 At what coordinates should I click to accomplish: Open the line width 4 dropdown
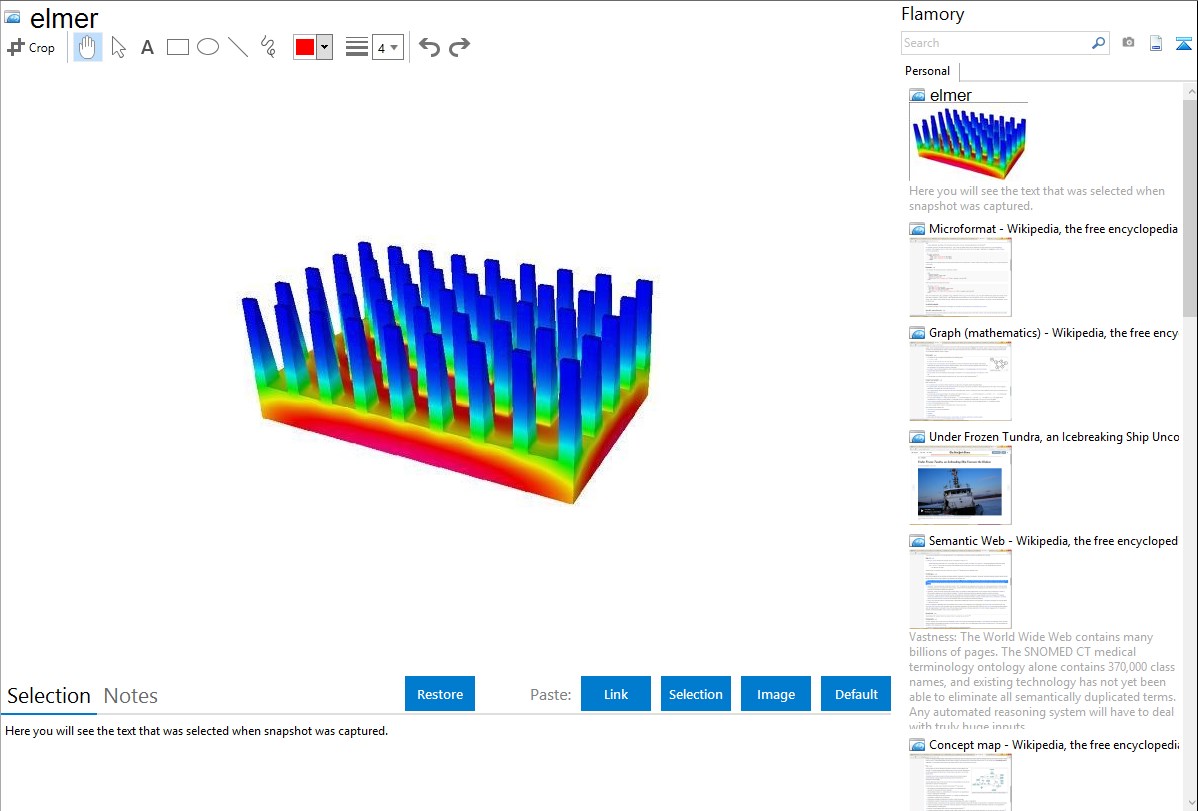click(388, 47)
